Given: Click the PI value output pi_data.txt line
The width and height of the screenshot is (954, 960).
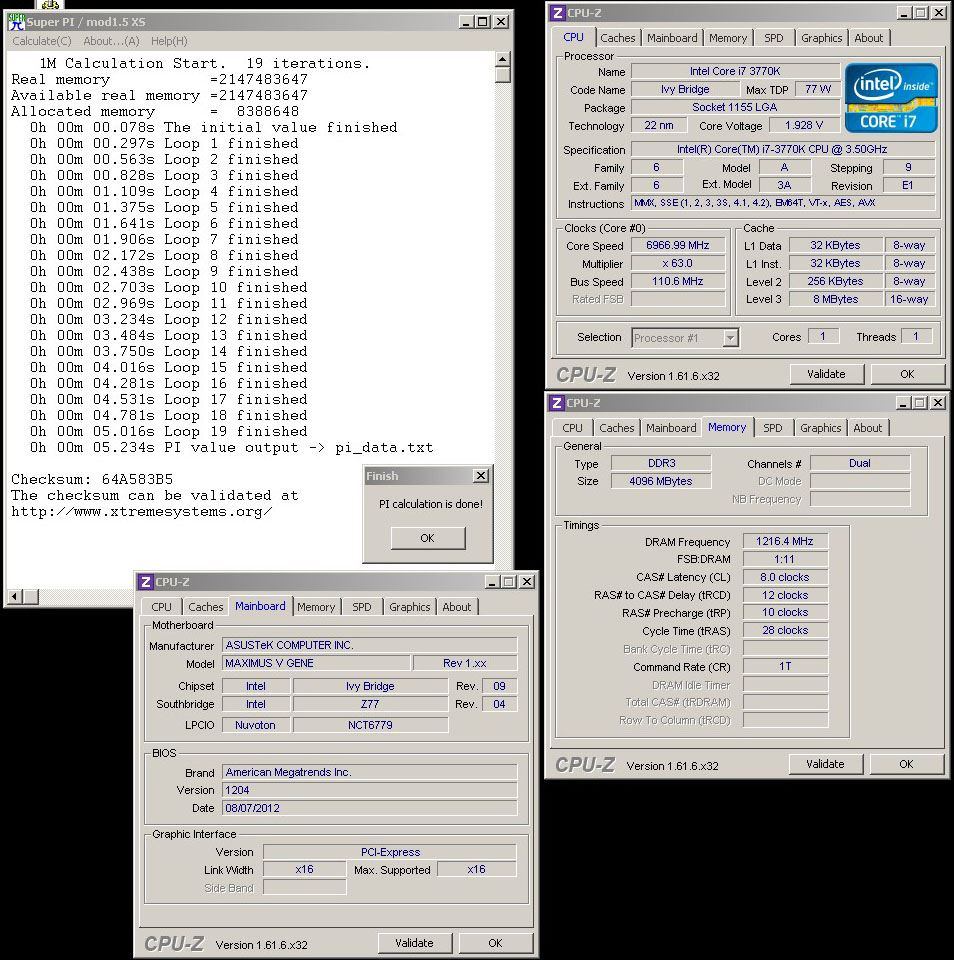Looking at the screenshot, I should 231,448.
